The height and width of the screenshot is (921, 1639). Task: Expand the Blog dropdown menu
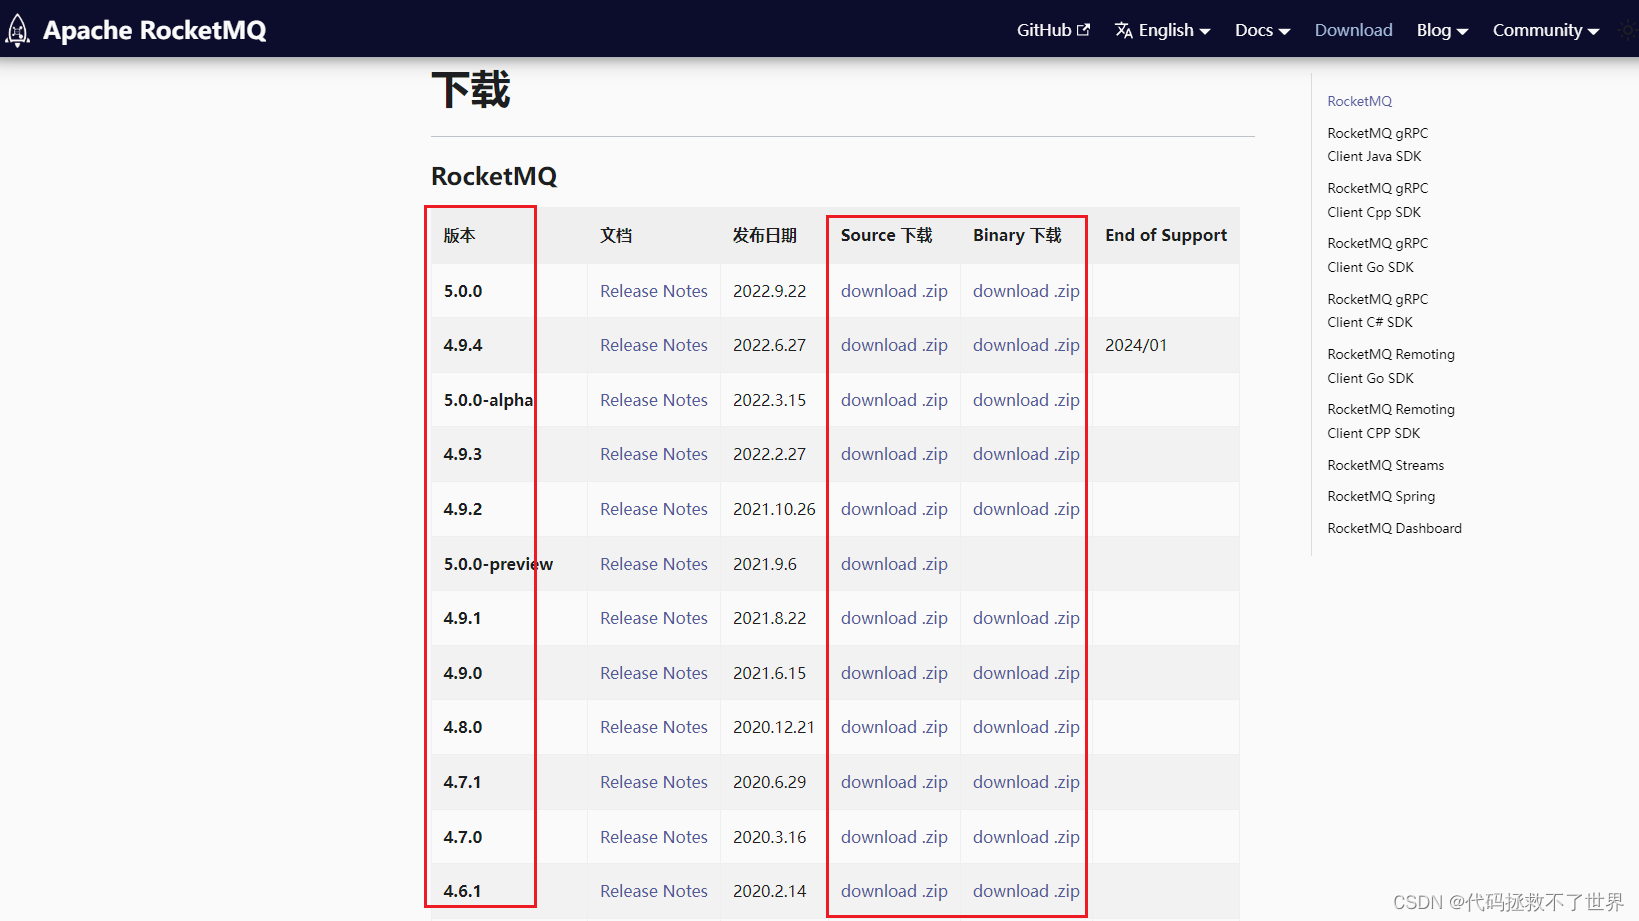pyautogui.click(x=1442, y=30)
